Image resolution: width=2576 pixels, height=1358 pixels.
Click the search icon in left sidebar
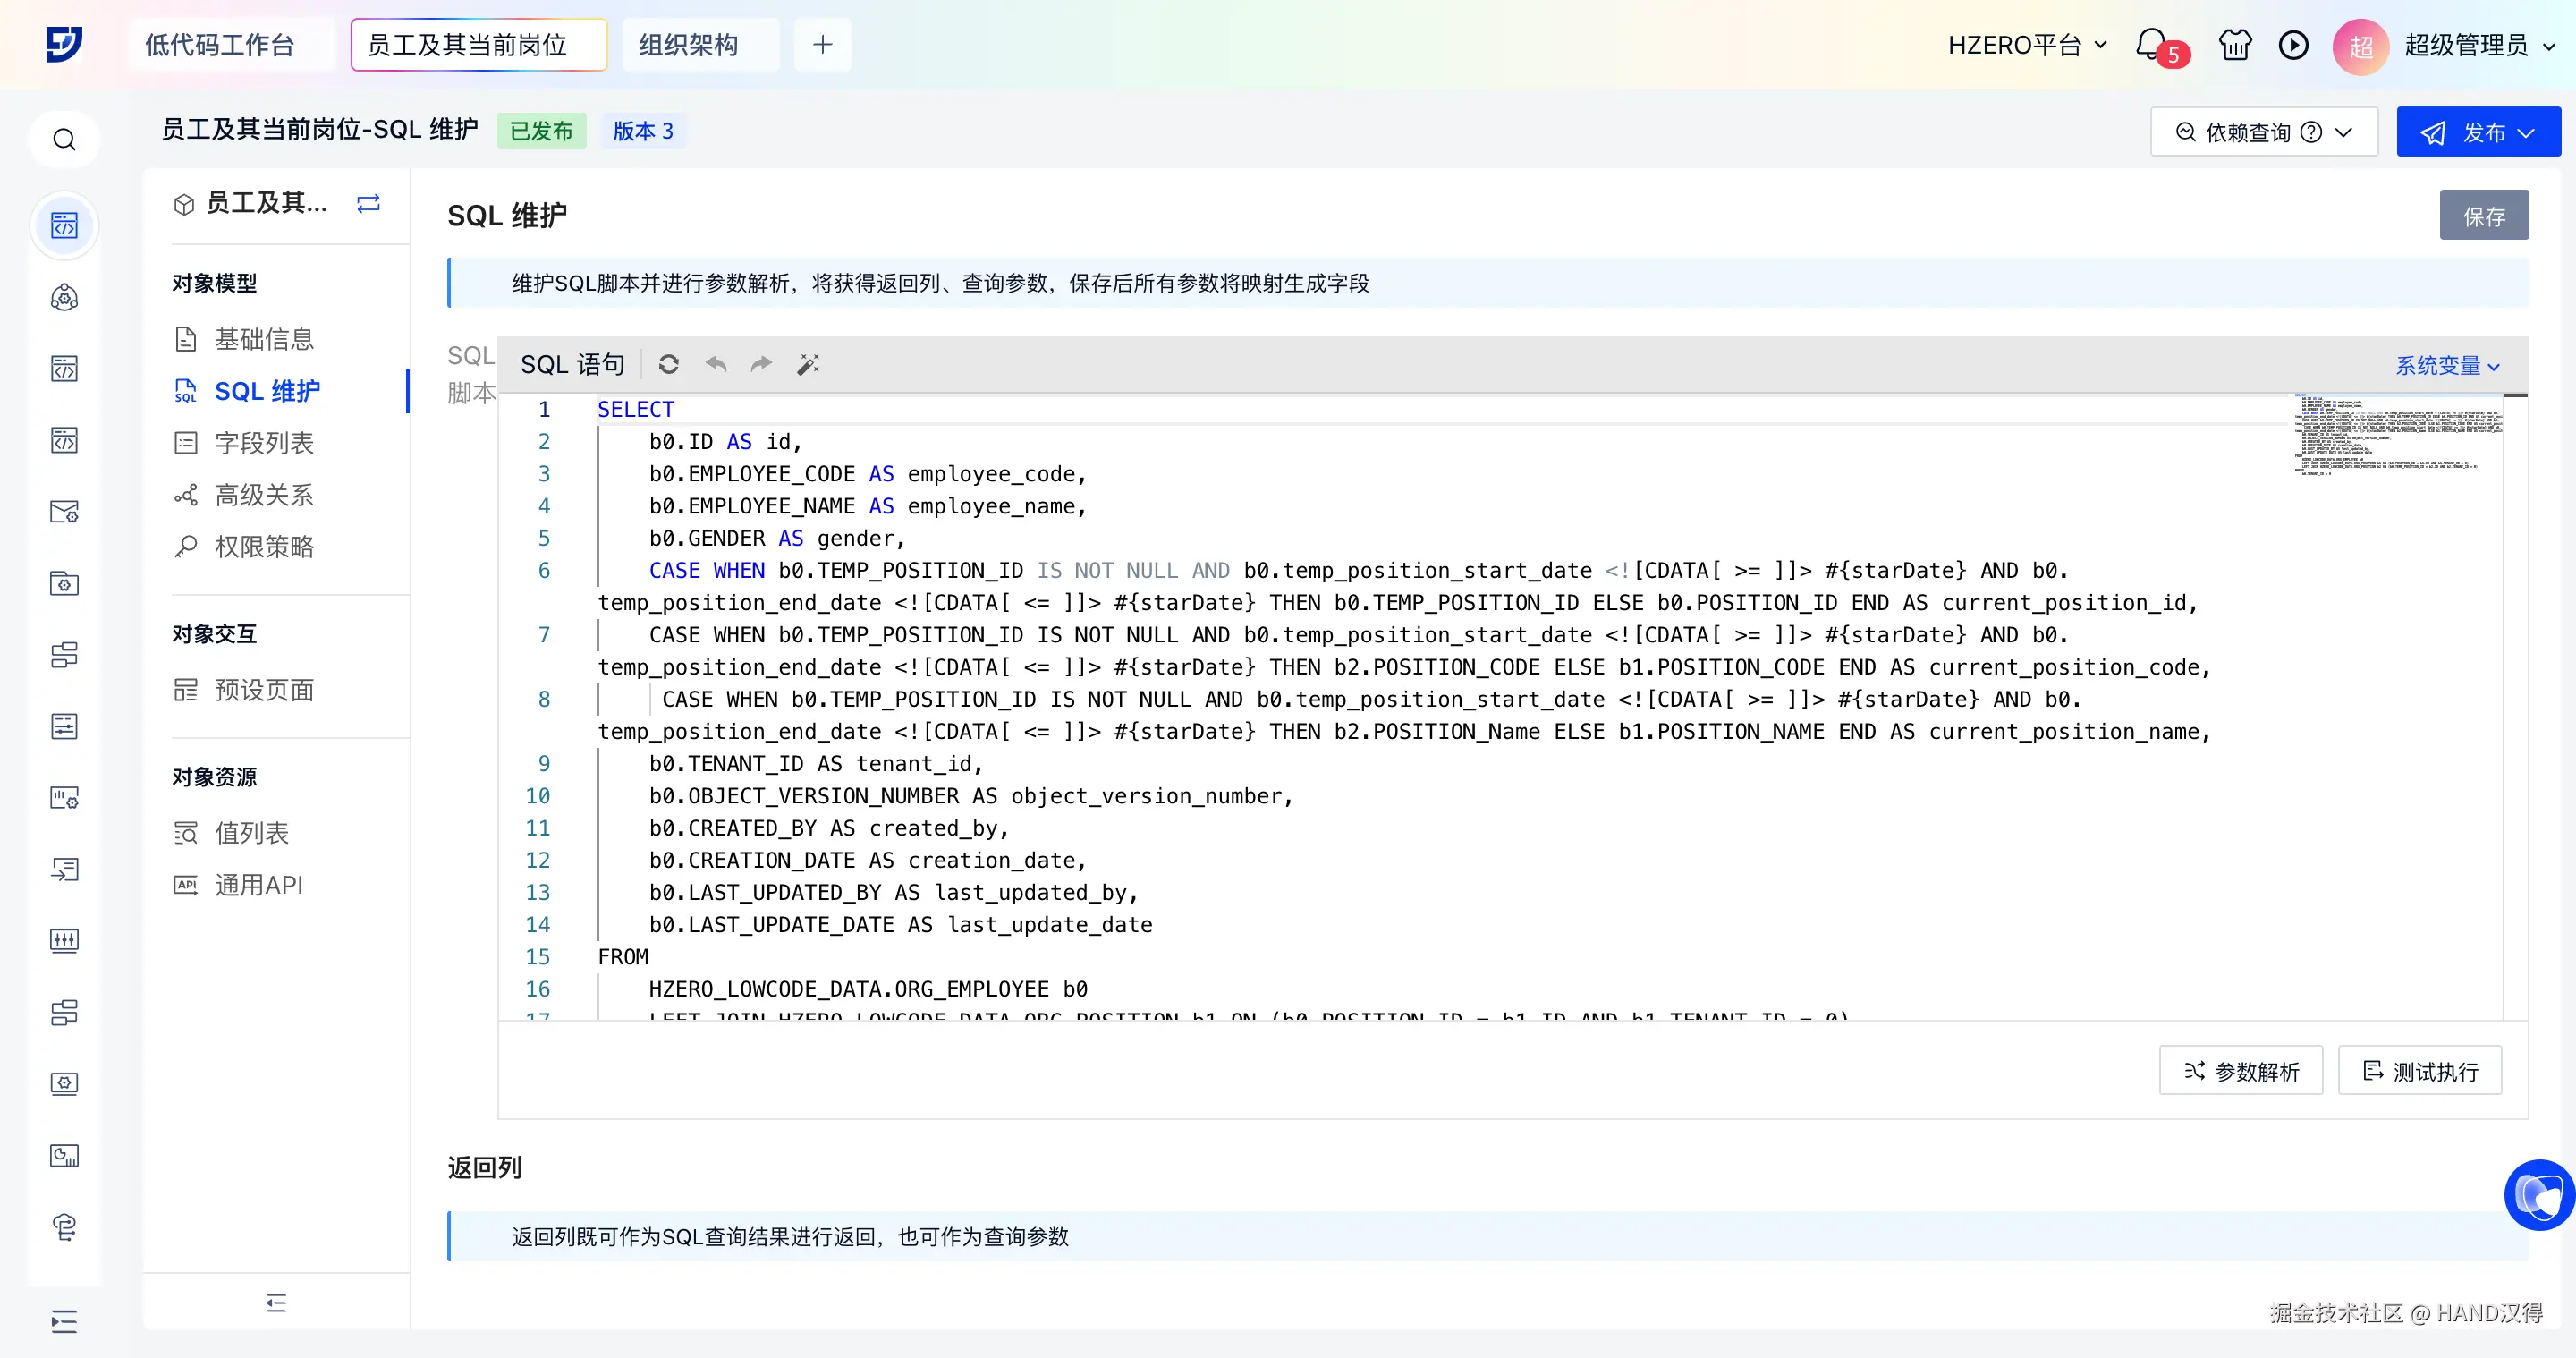click(64, 139)
